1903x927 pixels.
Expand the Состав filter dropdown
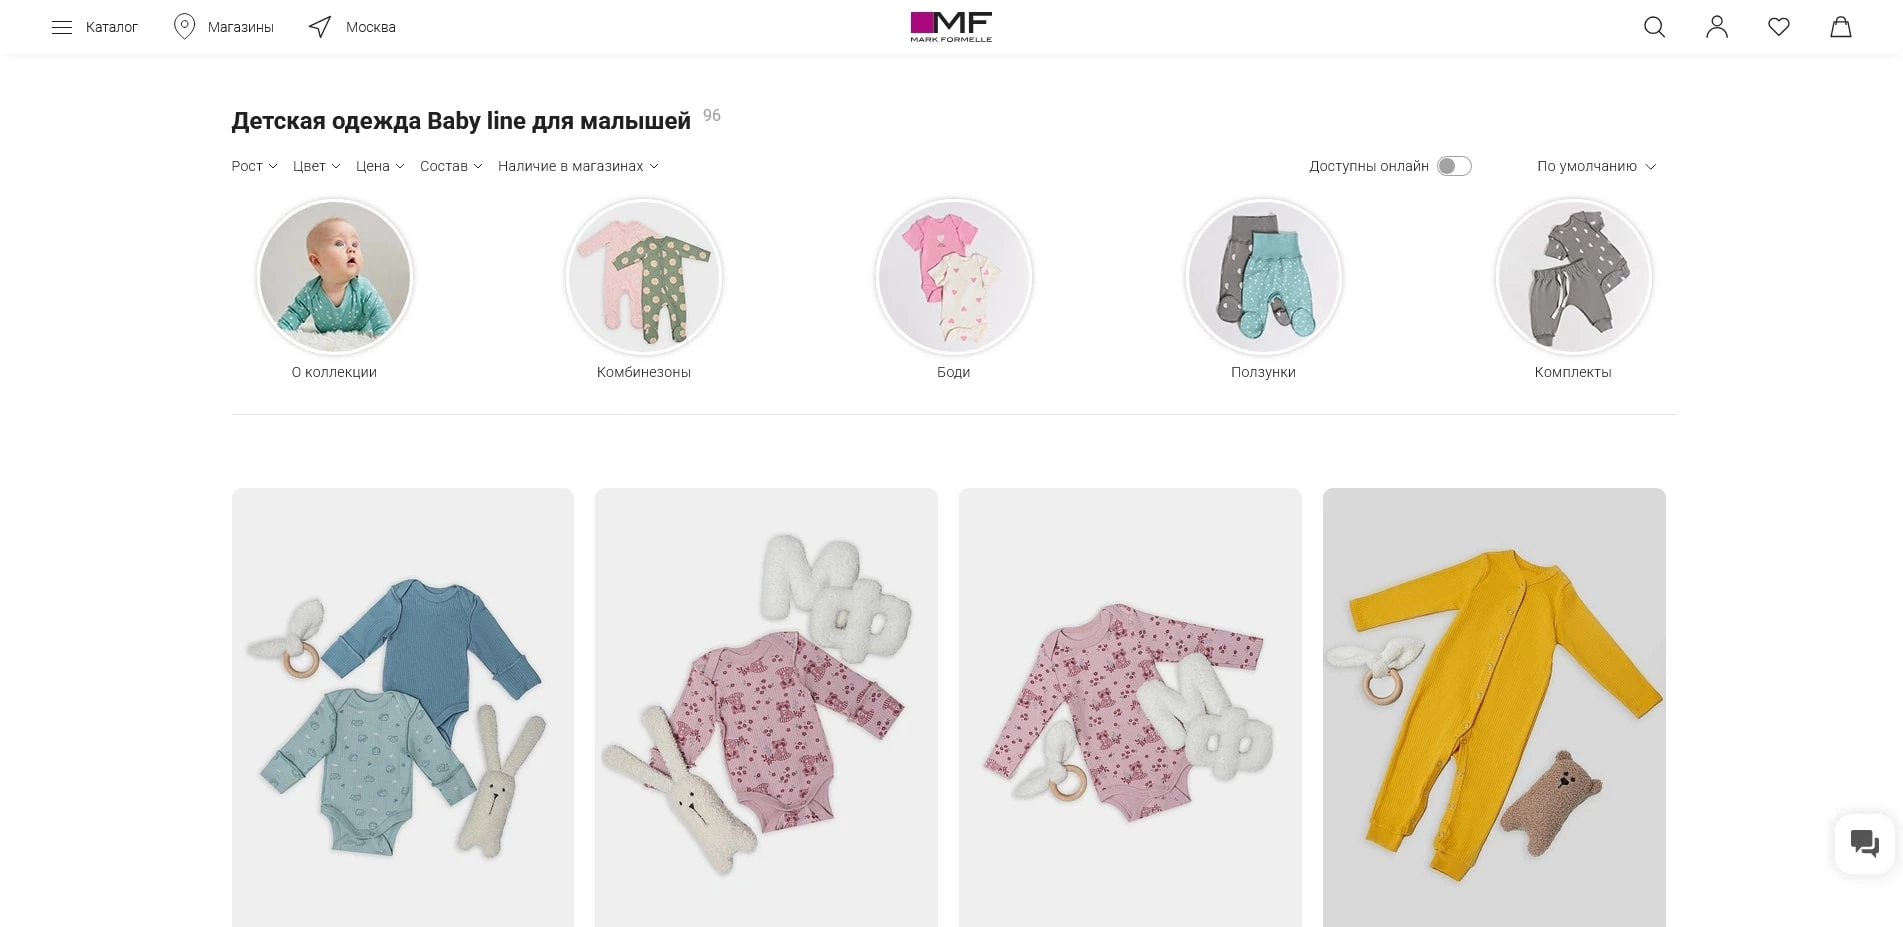point(451,166)
